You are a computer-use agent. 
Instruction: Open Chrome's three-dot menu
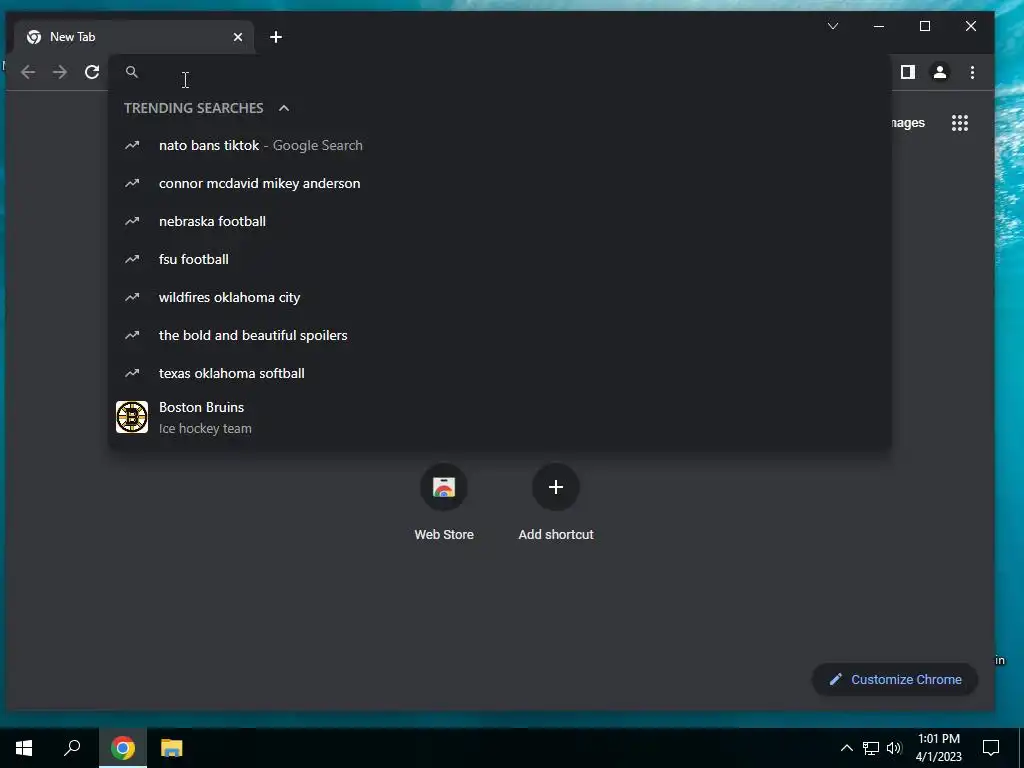coord(972,72)
